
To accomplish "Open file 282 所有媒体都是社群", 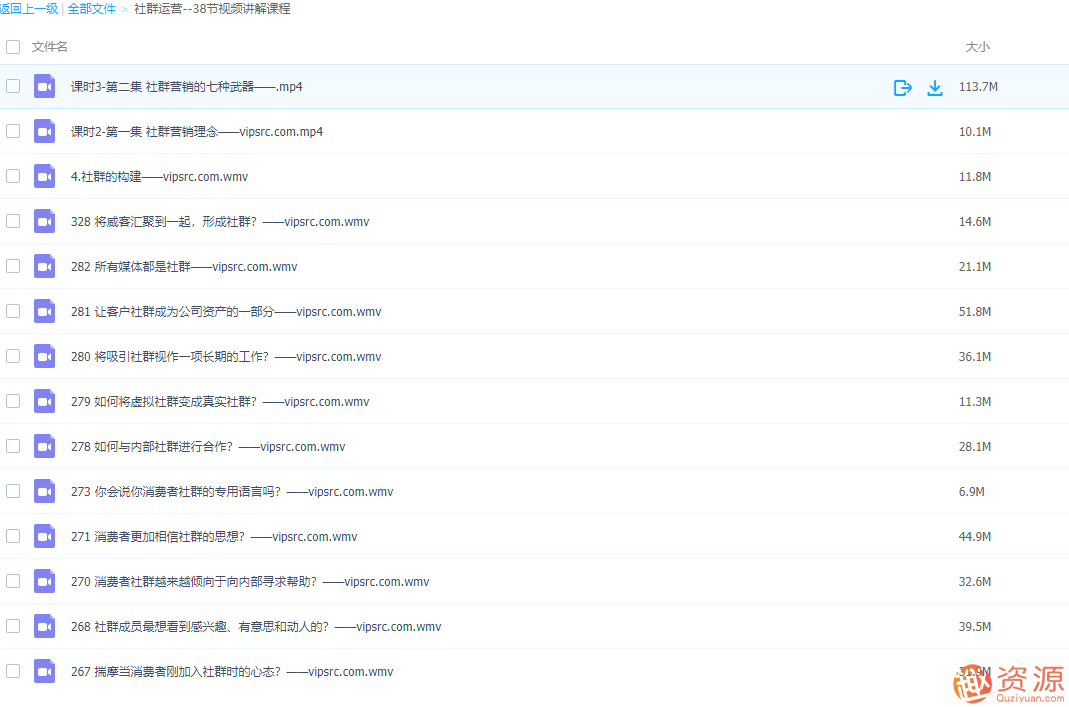I will pyautogui.click(x=184, y=267).
